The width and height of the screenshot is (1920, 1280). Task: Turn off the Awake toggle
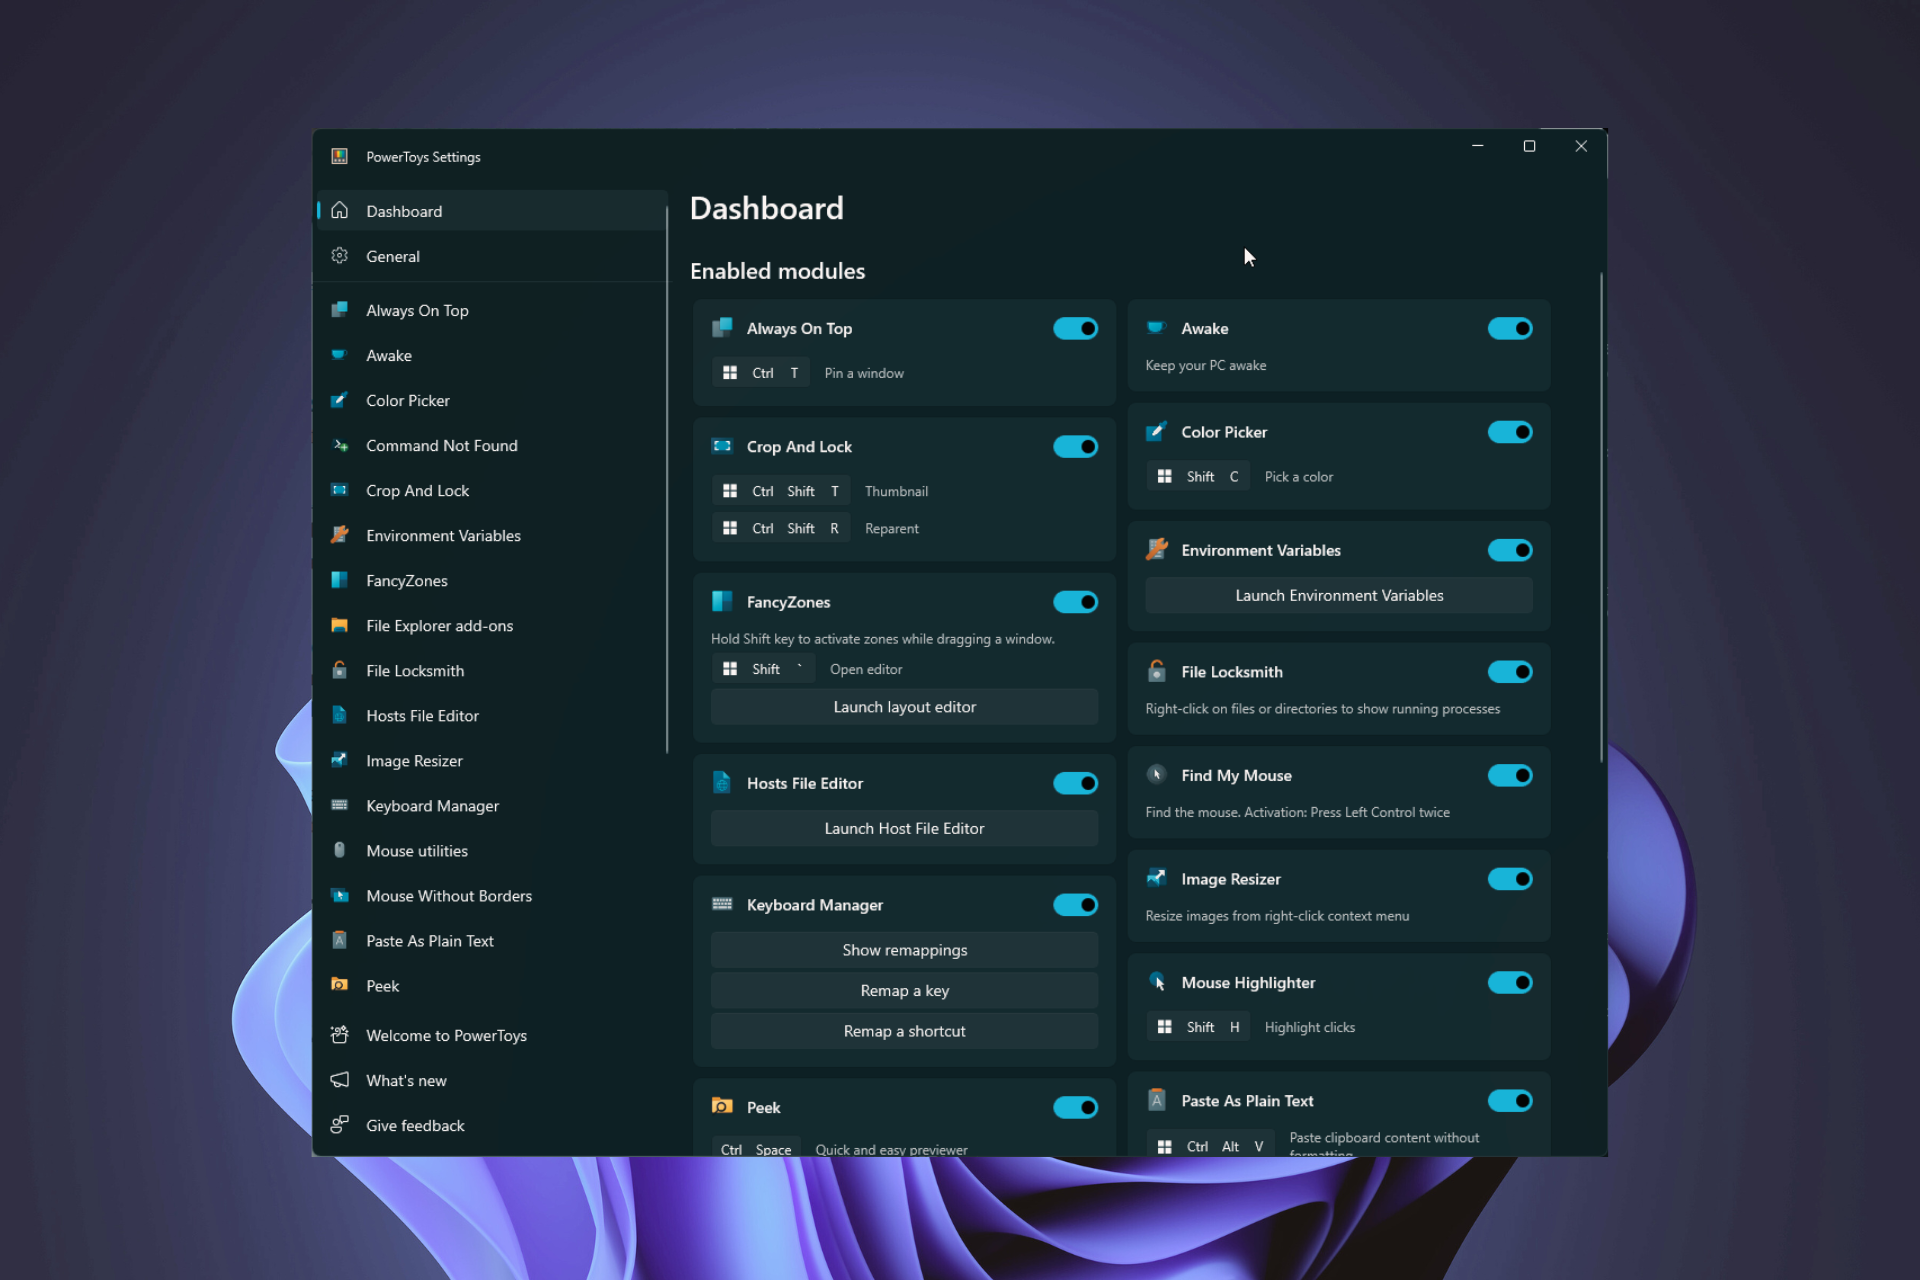1510,329
